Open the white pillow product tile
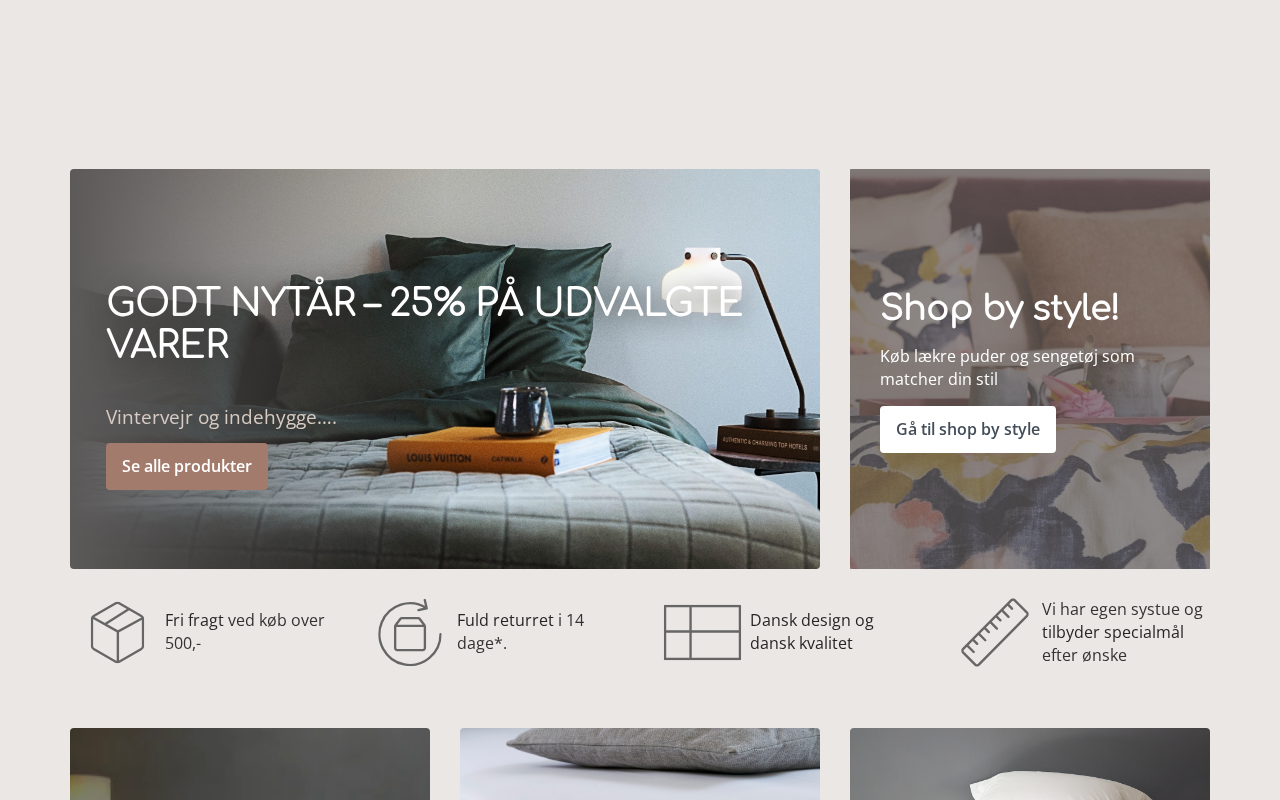The image size is (1280, 800). 1030,764
